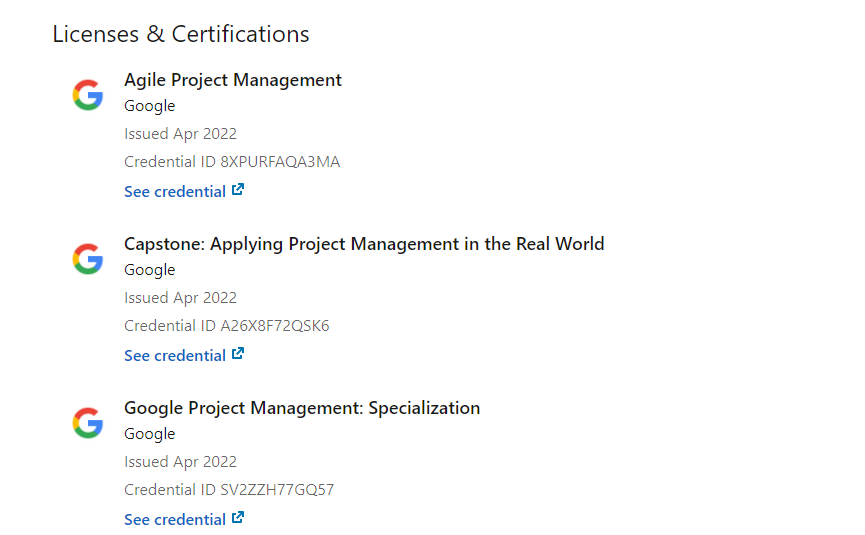Click the Google logo beside Google Project Management: Specialization
Viewport: 865px width, 535px height.
coord(88,423)
